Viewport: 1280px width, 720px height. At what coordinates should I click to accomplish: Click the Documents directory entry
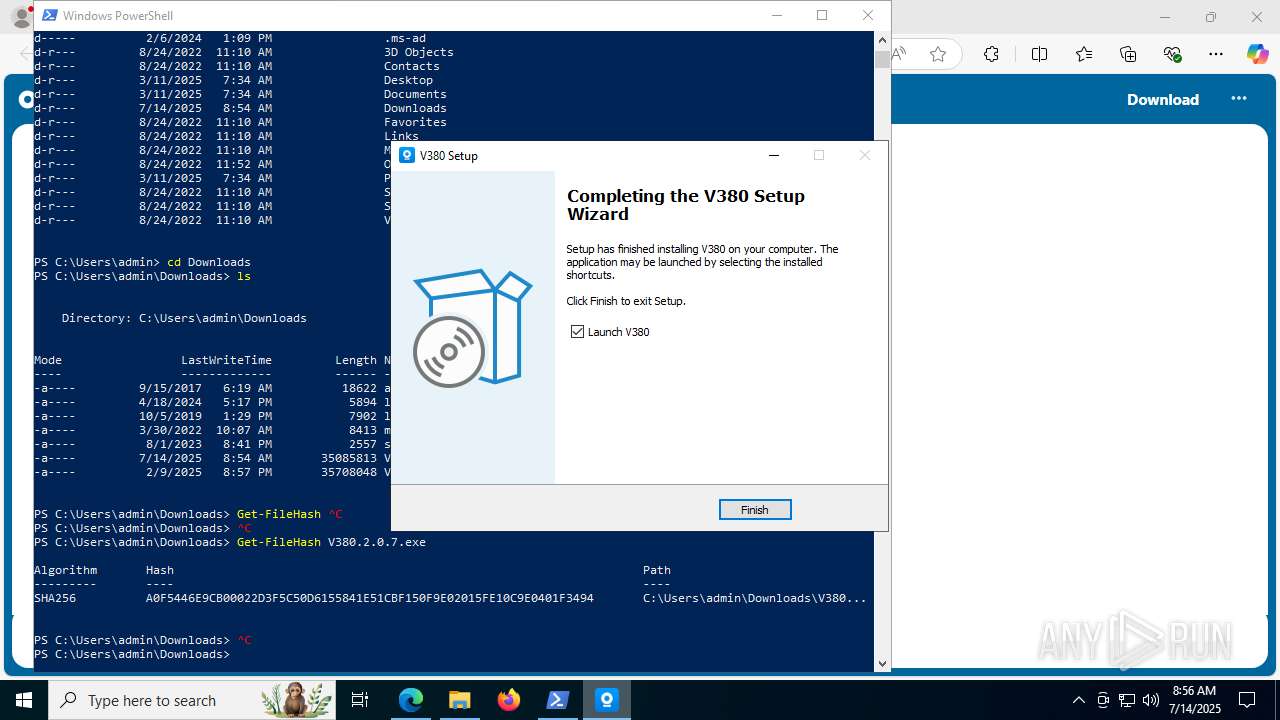click(x=415, y=94)
